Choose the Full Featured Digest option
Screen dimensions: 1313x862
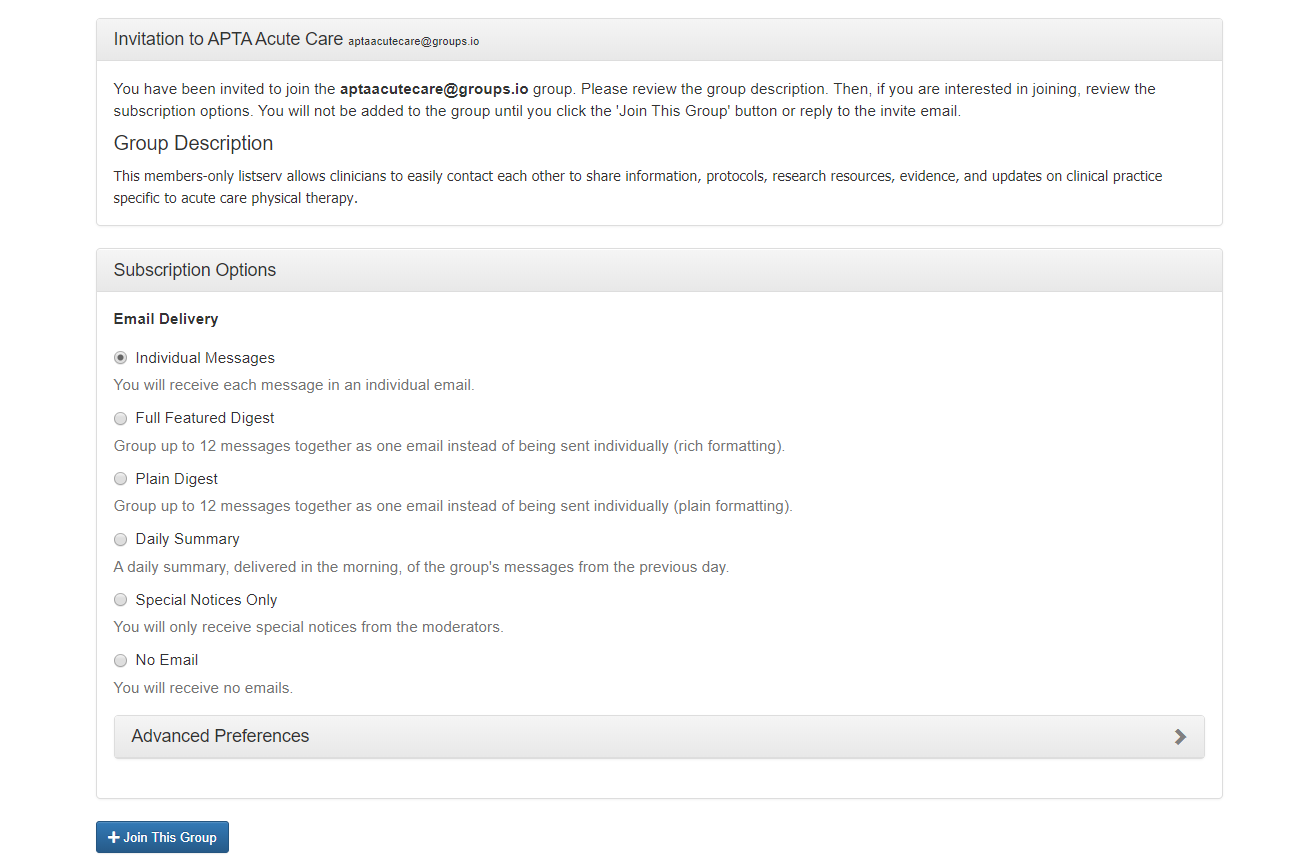[120, 418]
